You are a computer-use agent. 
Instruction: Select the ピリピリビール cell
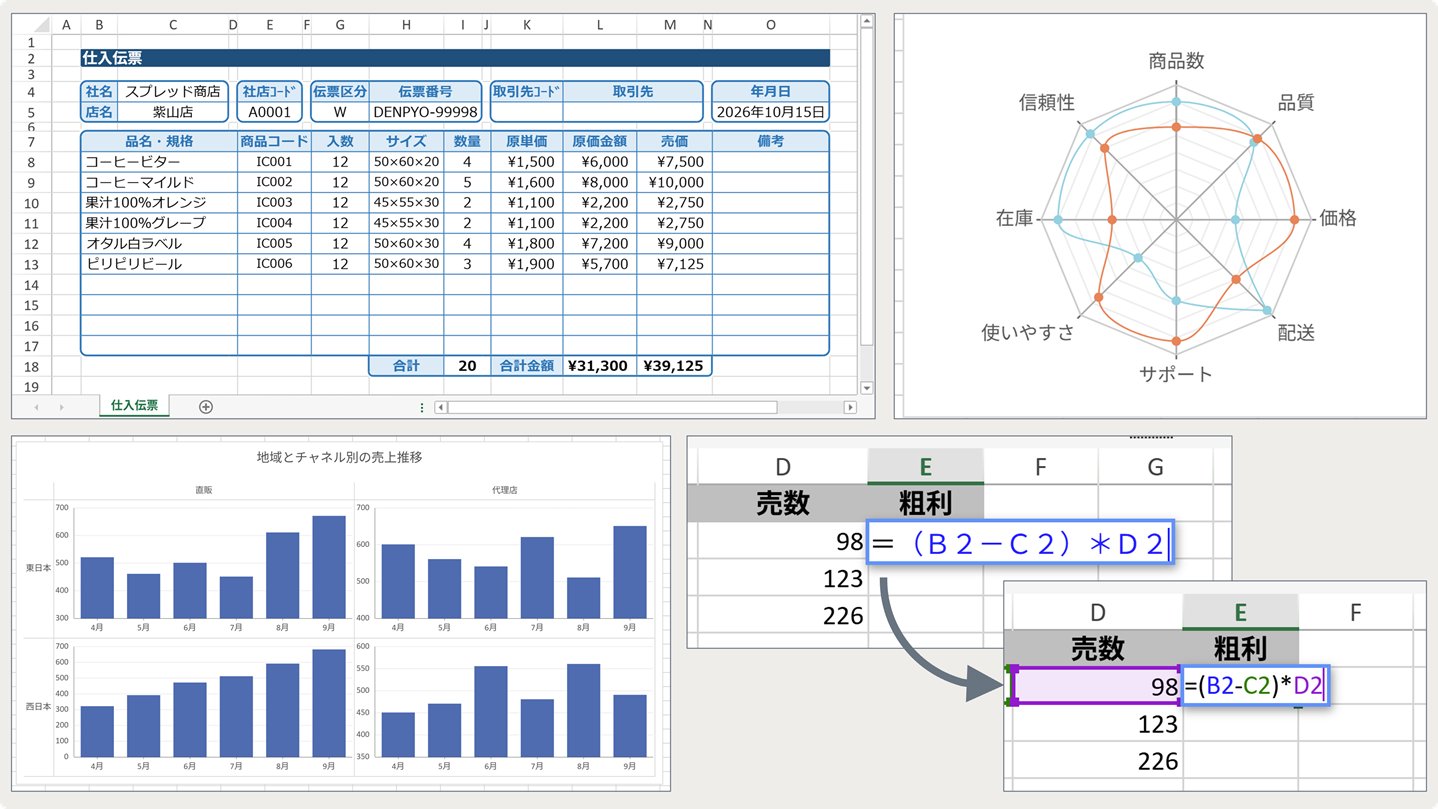pyautogui.click(x=159, y=264)
